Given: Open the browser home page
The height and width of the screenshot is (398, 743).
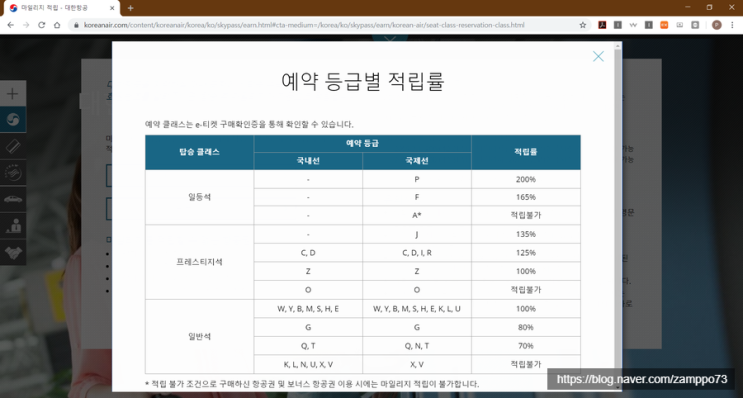Looking at the screenshot, I should 57,25.
